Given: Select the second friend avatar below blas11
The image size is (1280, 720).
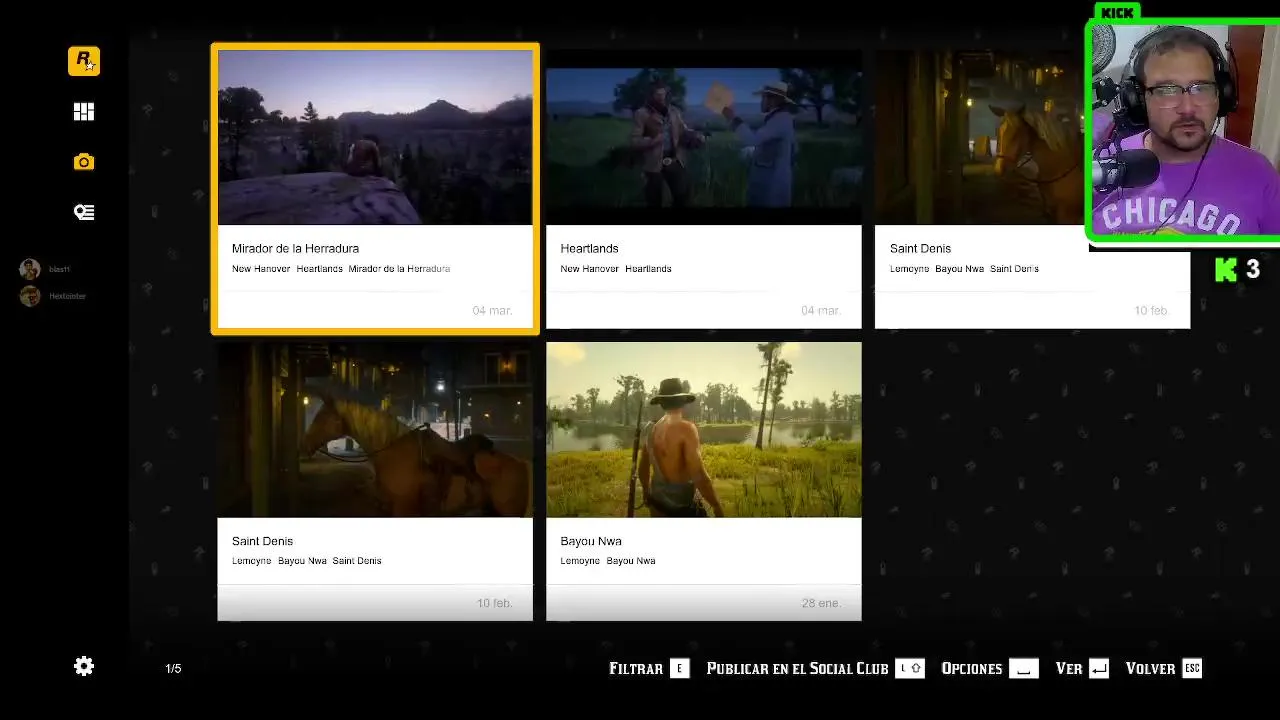Looking at the screenshot, I should coord(30,296).
